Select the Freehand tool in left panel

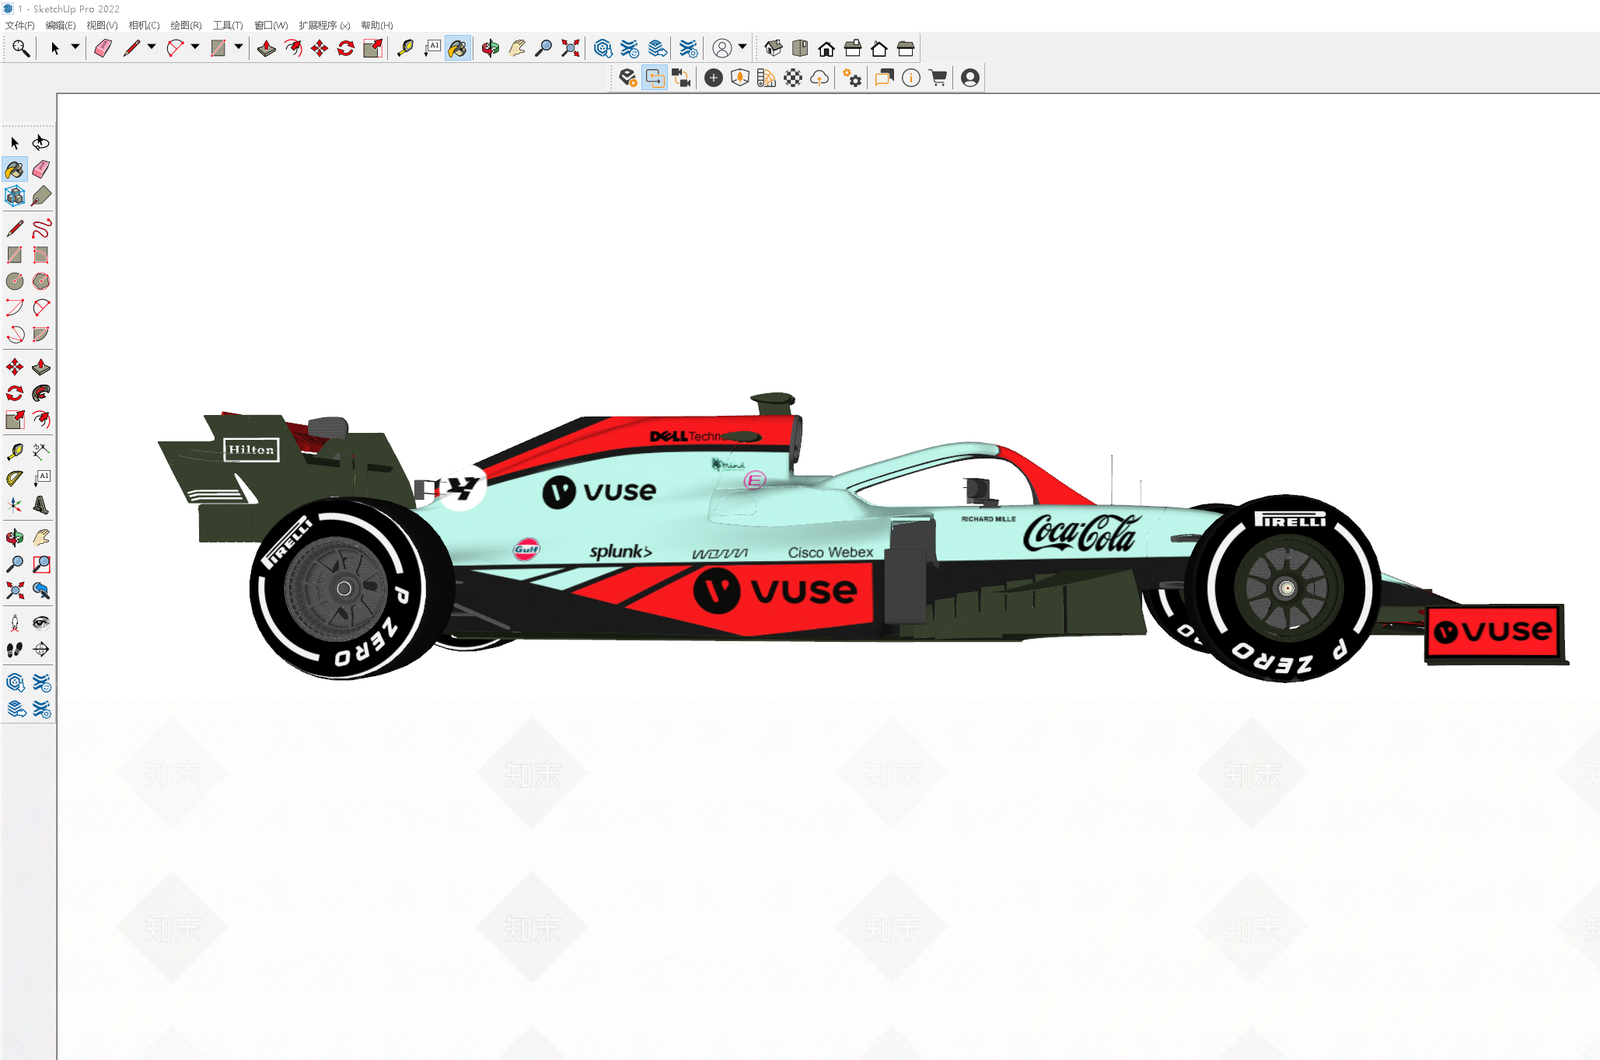pyautogui.click(x=41, y=228)
